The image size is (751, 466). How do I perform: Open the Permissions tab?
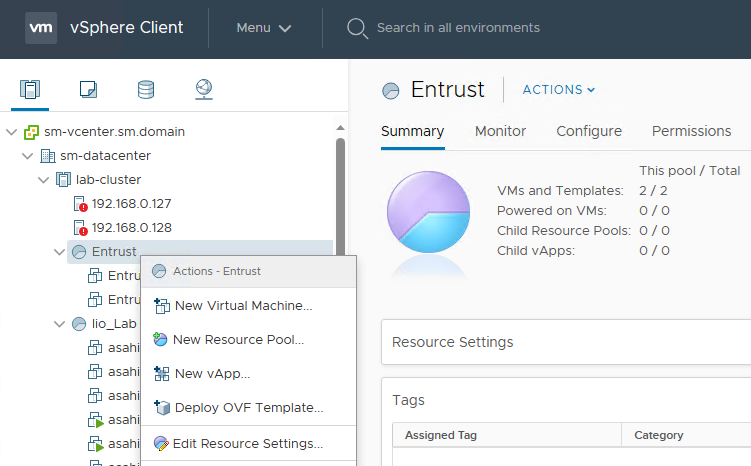coord(691,131)
